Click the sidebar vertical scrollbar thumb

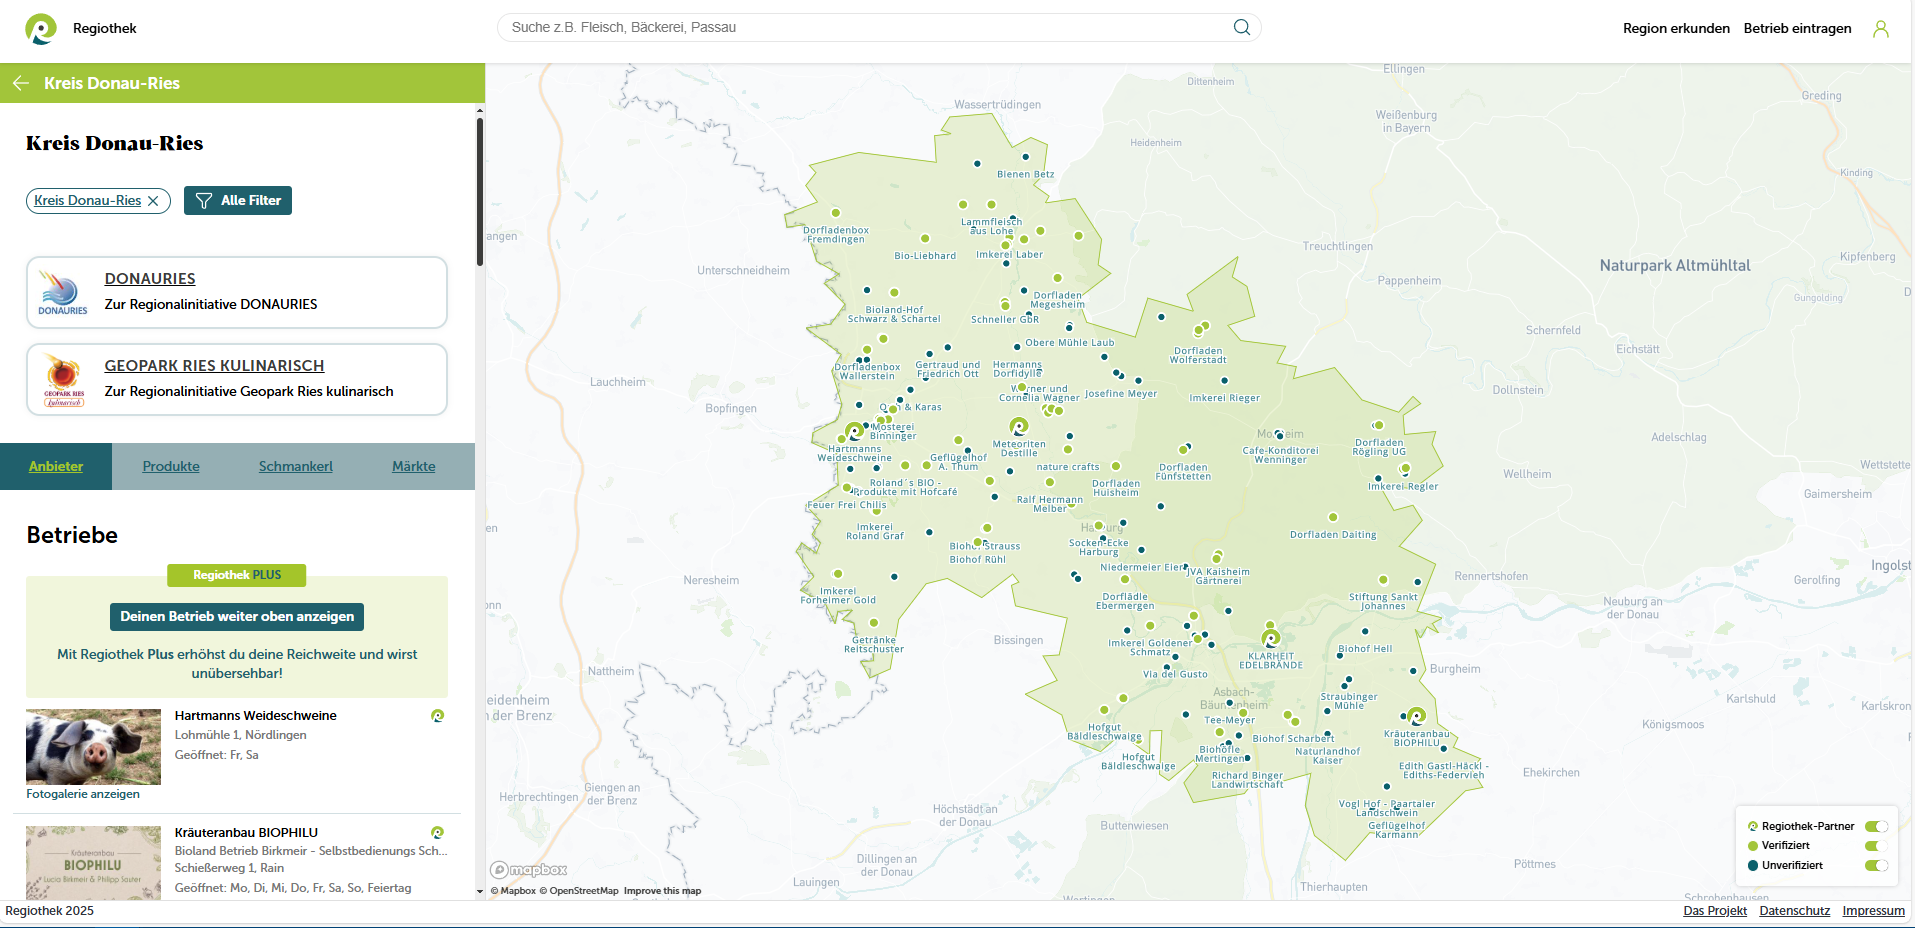[x=480, y=192]
